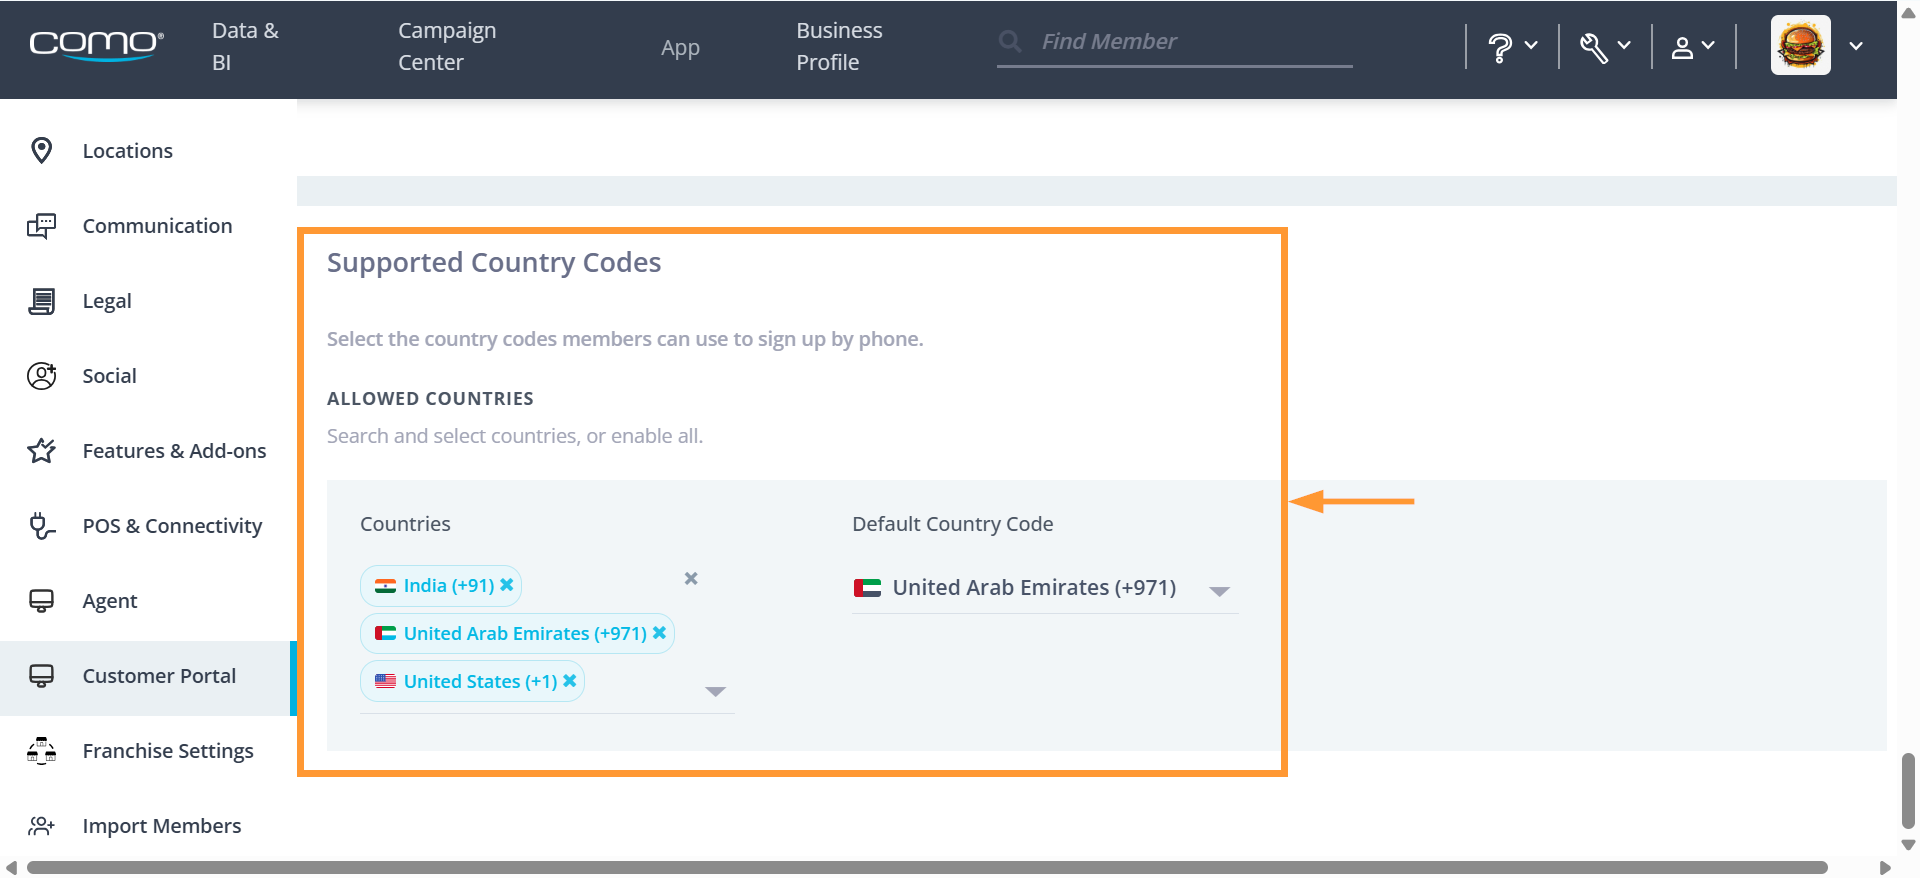Open Locations via the pin icon
Viewport: 1920px width, 878px height.
click(x=42, y=150)
